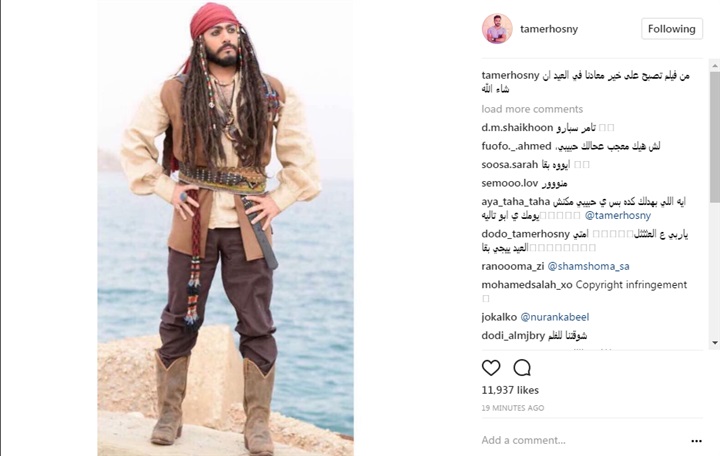View tamerhosny profile avatar
The width and height of the screenshot is (720, 456).
pos(497,28)
